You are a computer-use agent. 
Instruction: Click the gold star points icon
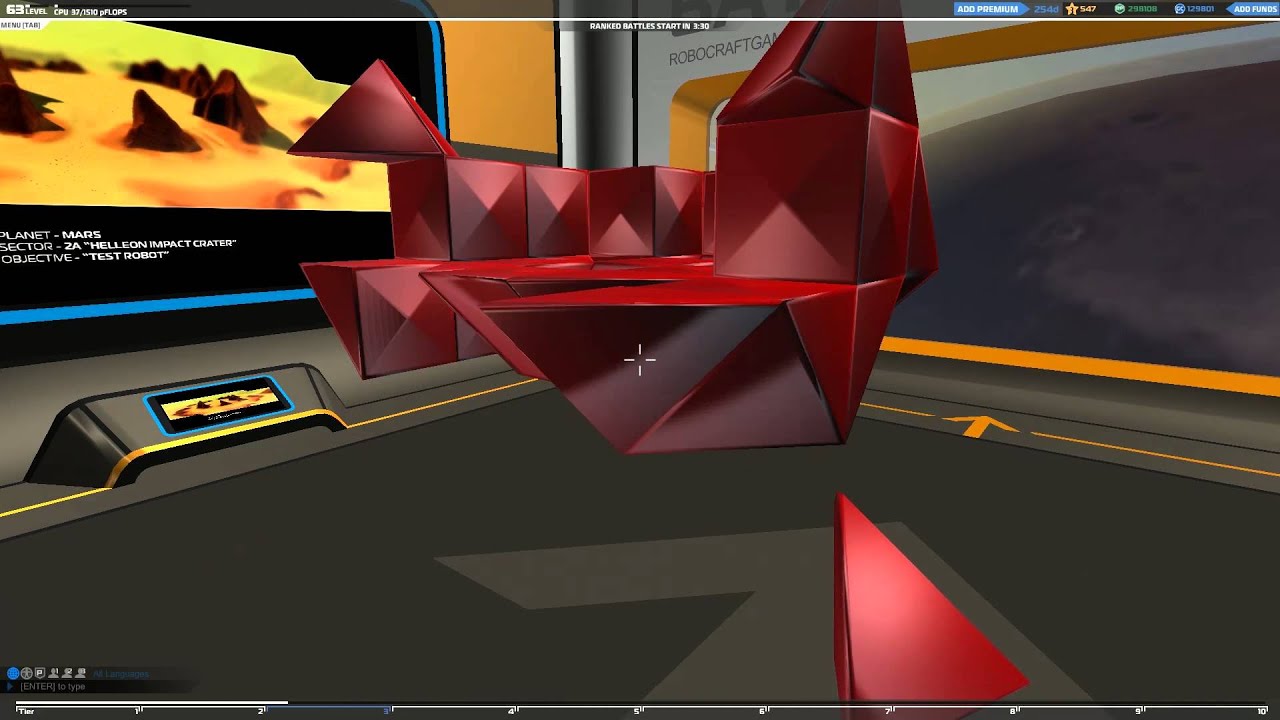(1071, 9)
